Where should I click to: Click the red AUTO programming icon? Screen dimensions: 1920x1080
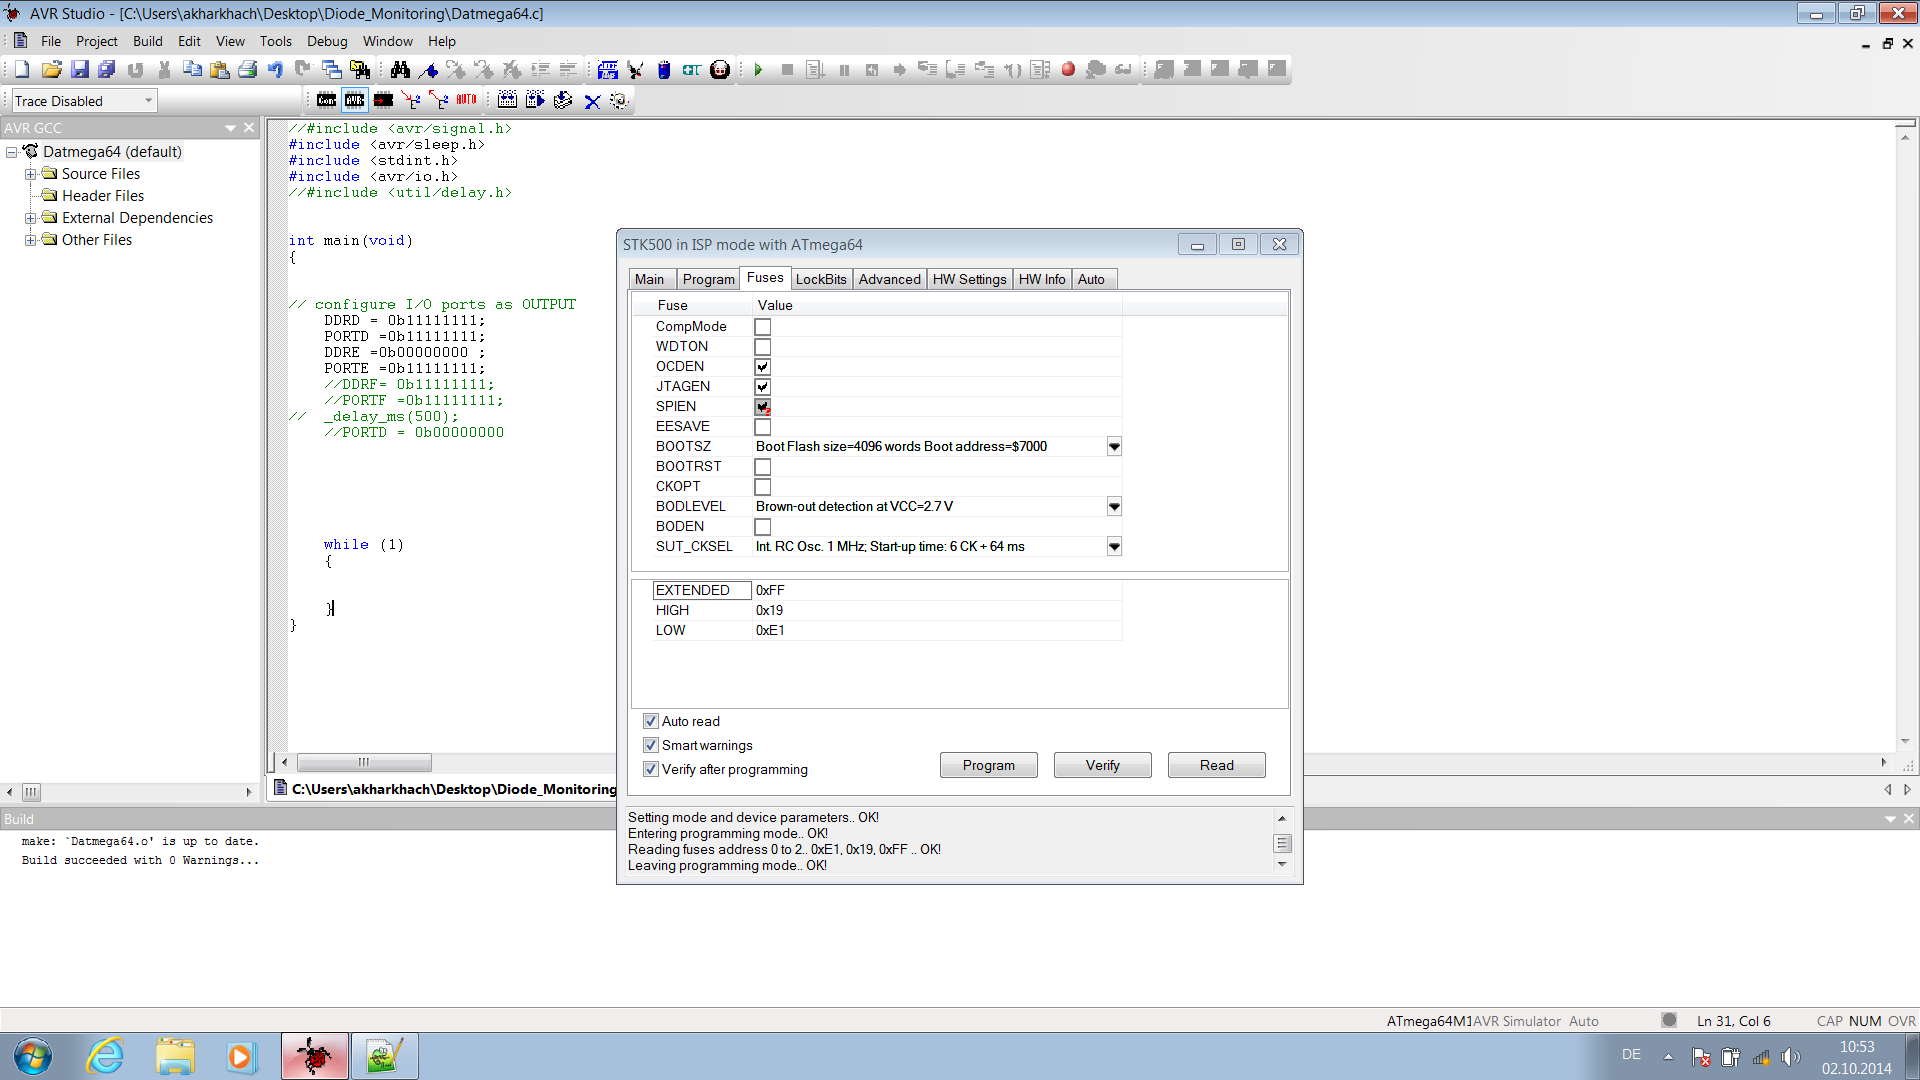(467, 100)
